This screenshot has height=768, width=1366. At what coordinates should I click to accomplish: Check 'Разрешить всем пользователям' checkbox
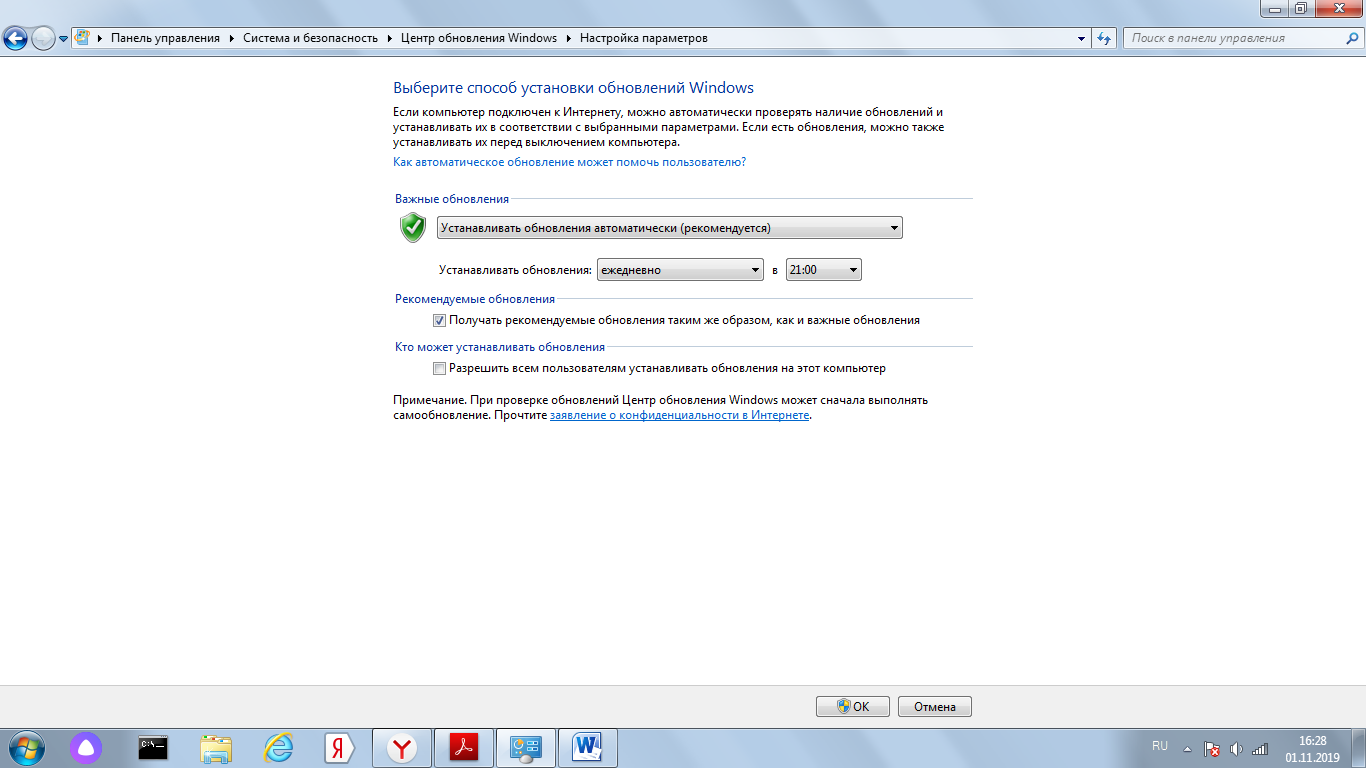point(439,368)
